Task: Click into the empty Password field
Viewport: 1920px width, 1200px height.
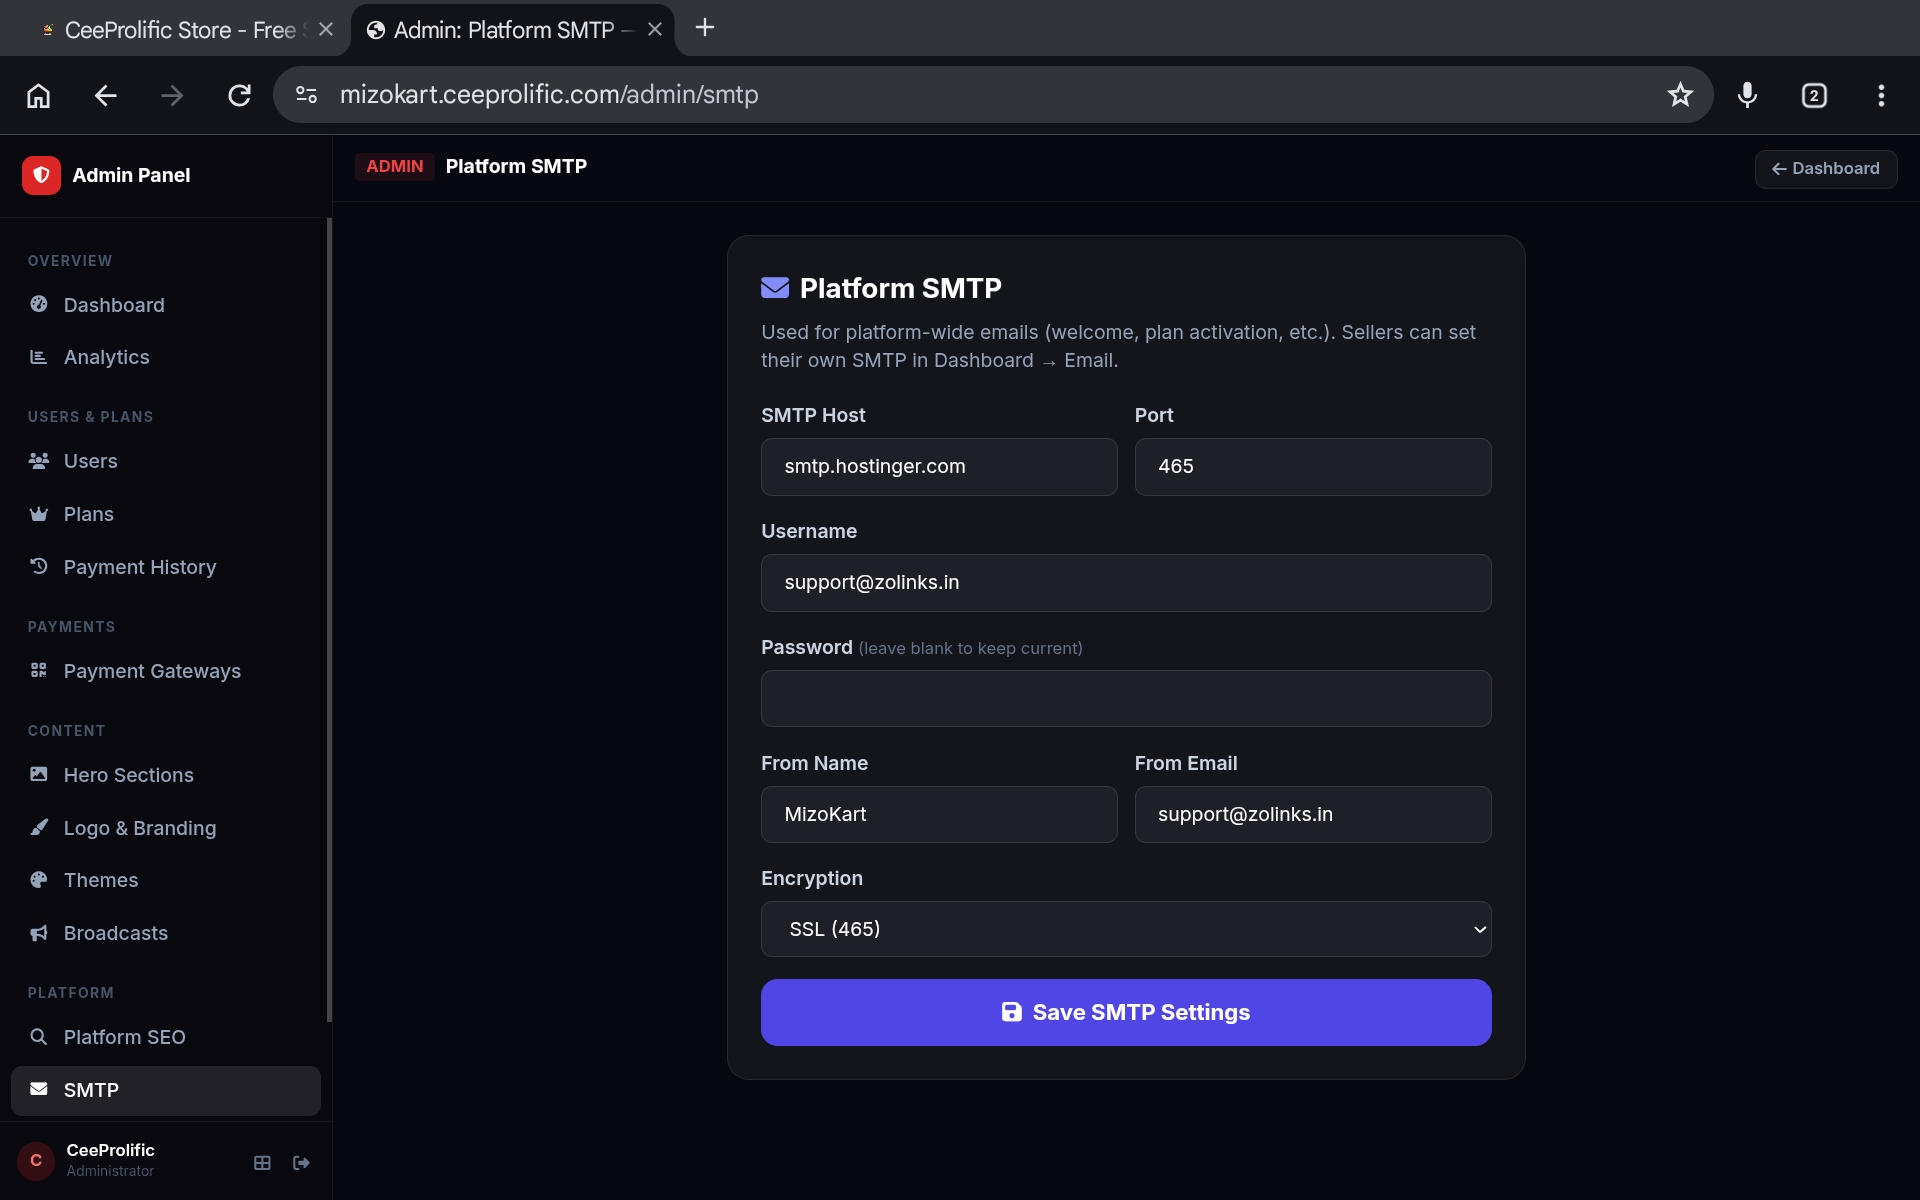Action: click(1126, 698)
